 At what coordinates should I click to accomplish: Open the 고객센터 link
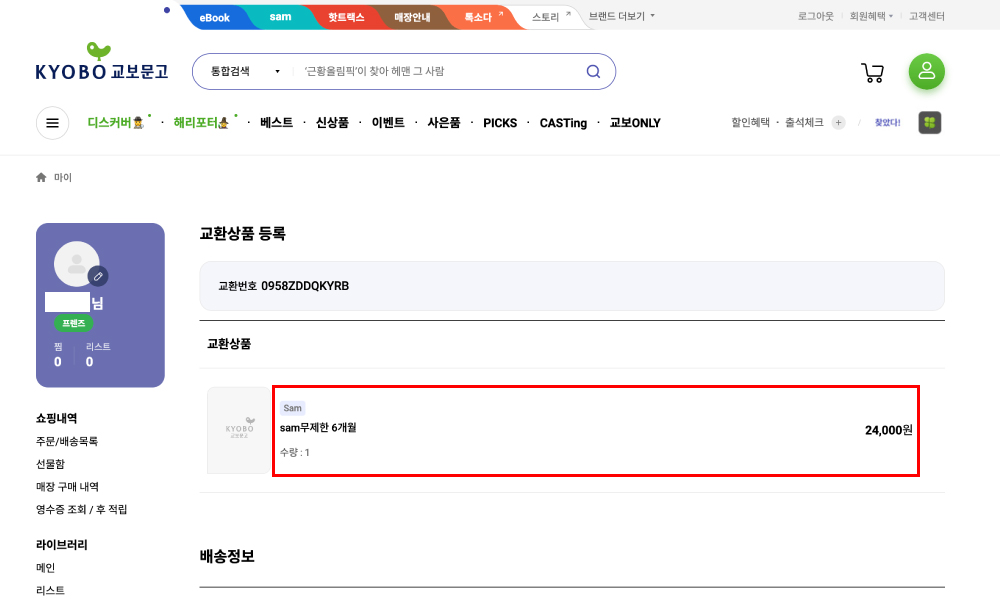point(926,16)
